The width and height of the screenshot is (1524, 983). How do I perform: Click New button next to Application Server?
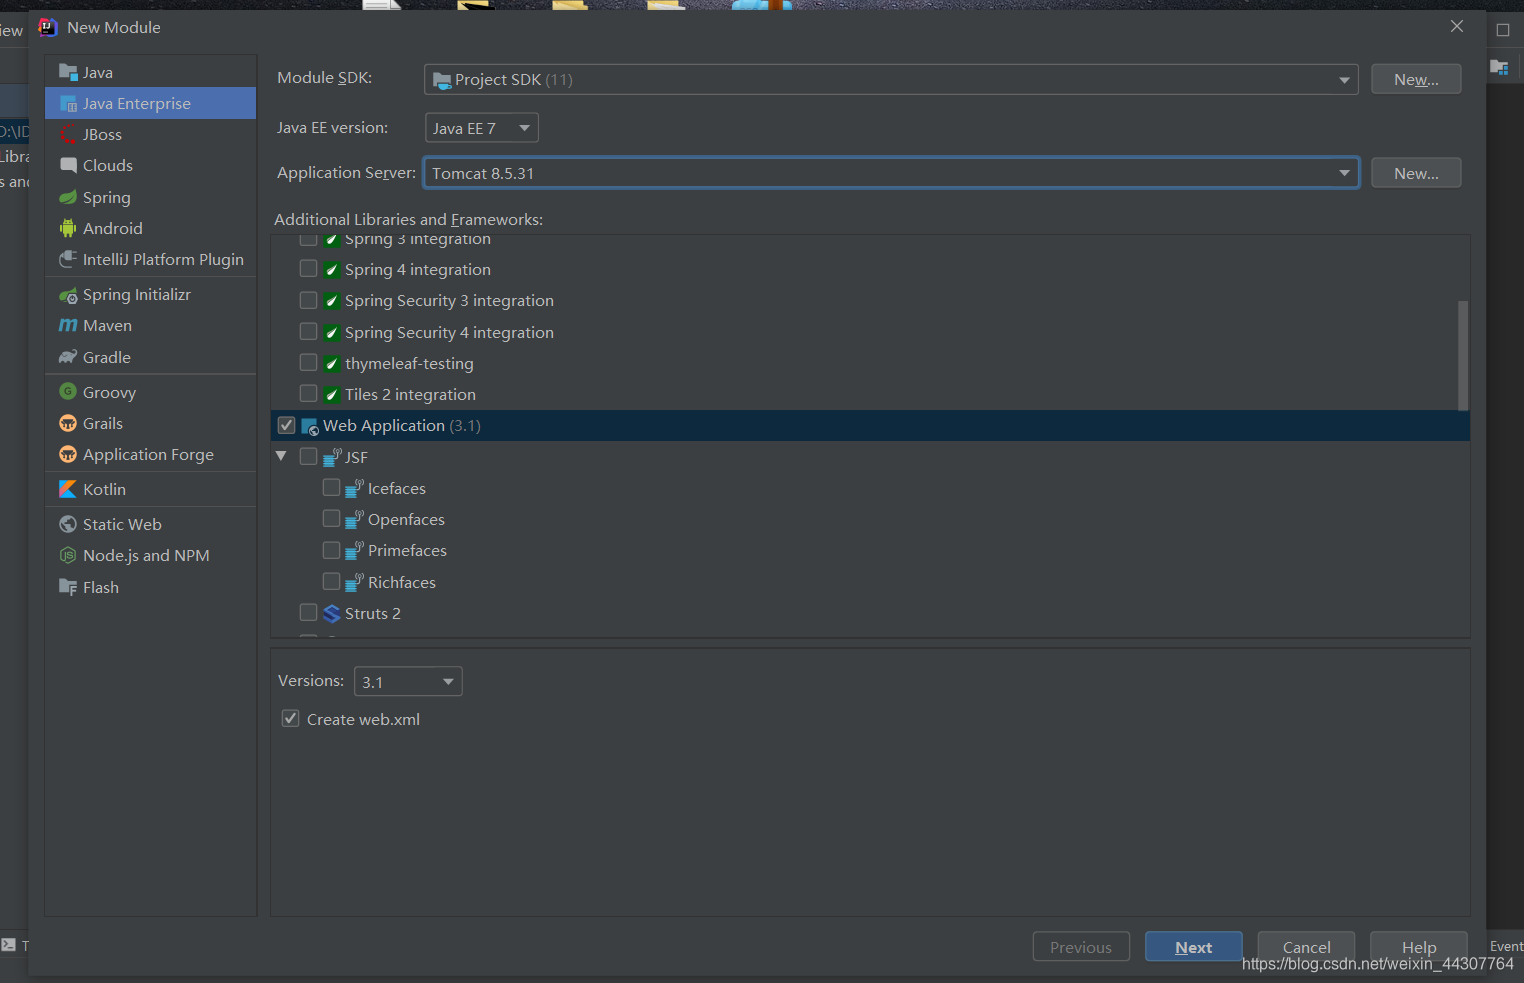click(x=1416, y=173)
